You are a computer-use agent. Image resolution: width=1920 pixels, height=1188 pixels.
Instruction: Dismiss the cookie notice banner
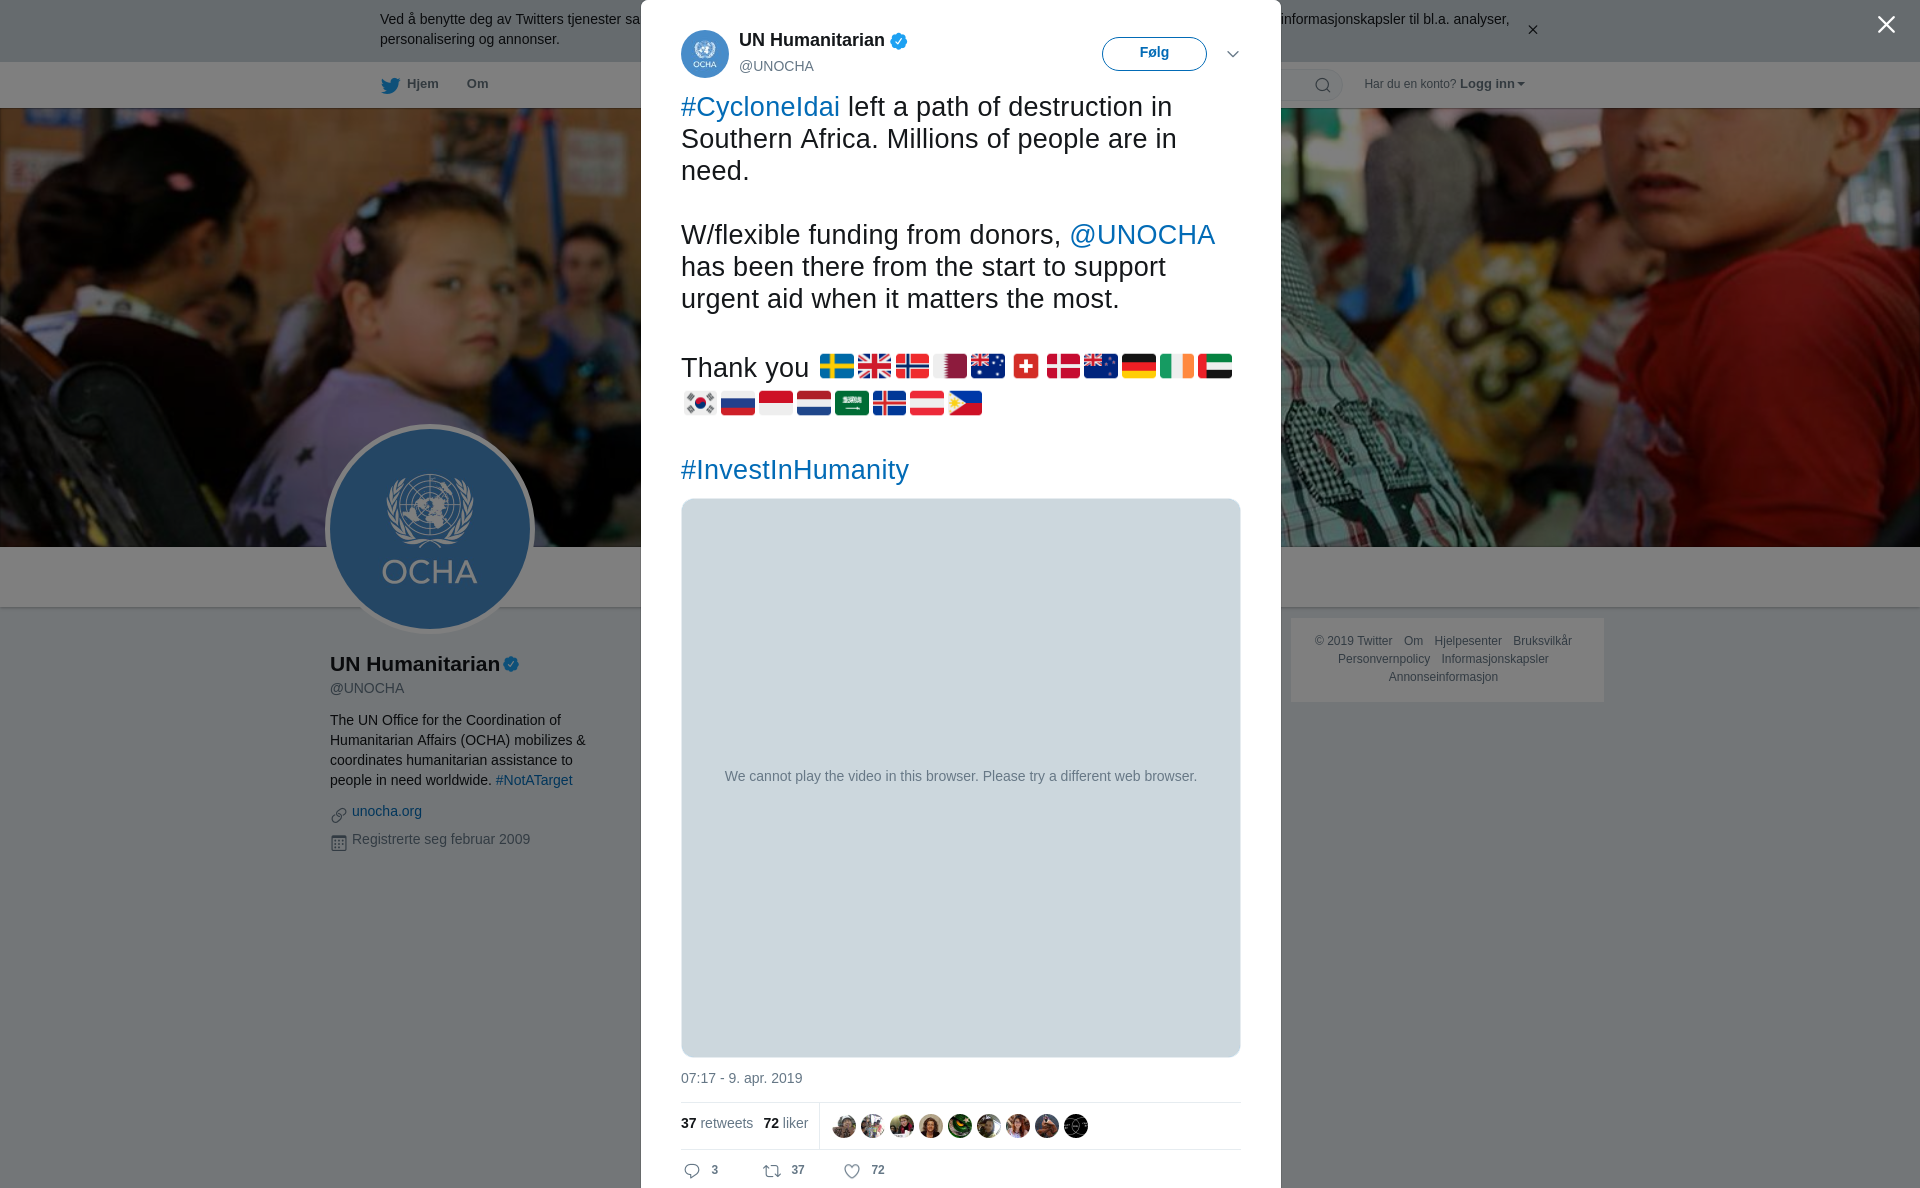click(1533, 30)
